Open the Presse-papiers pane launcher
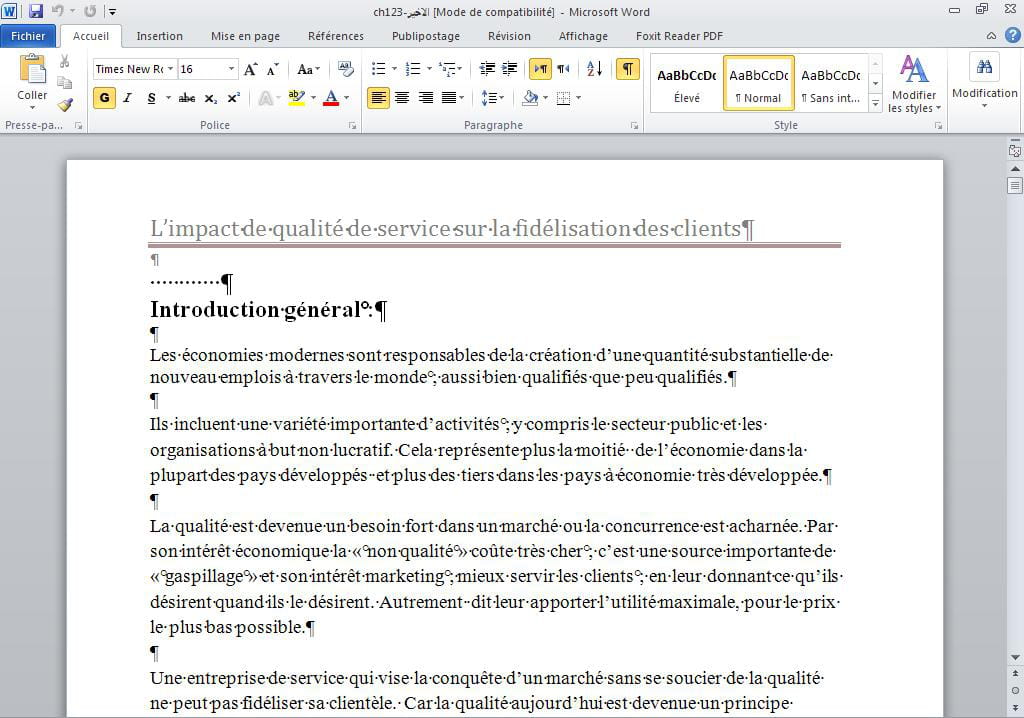Screen dimensions: 1024x718 pos(78,125)
